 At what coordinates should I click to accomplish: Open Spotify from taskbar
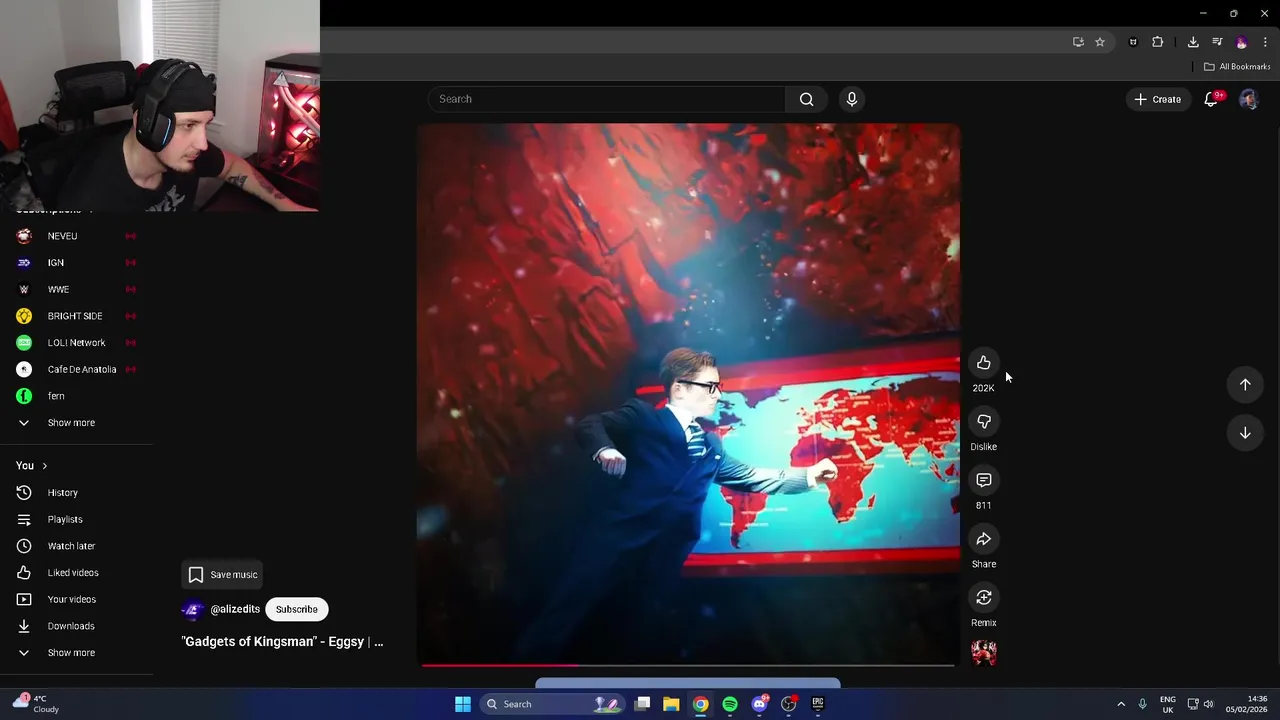click(730, 704)
